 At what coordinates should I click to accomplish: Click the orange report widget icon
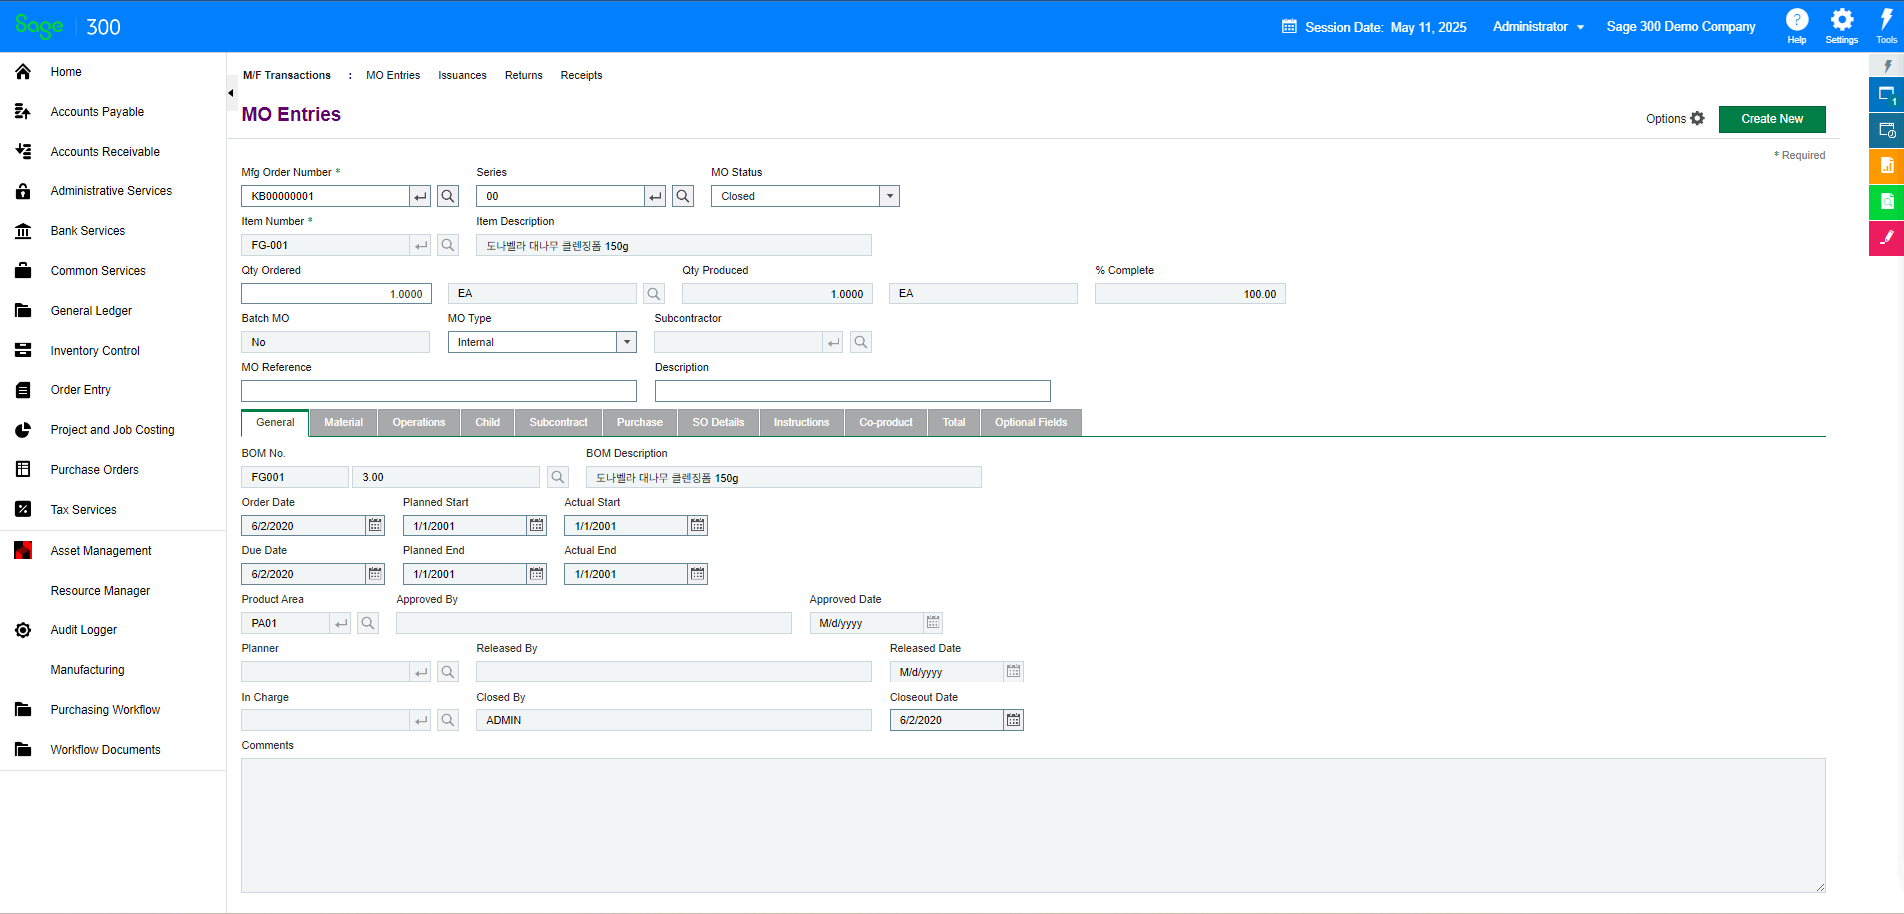click(x=1886, y=166)
